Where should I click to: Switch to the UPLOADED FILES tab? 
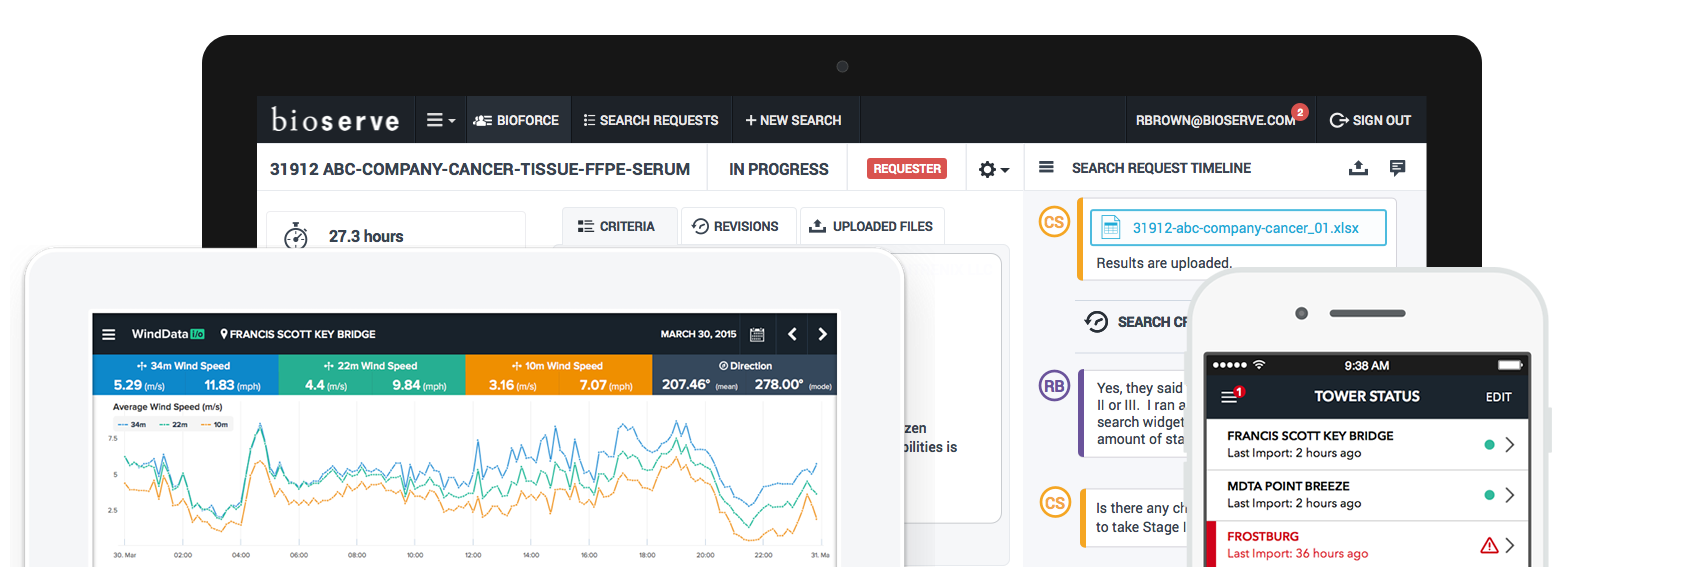tap(871, 226)
